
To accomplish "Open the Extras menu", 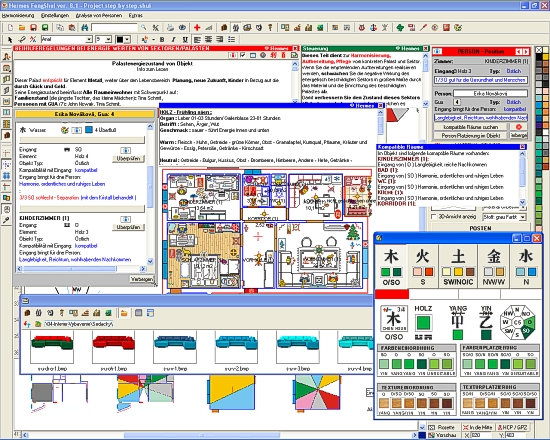I will point(136,15).
